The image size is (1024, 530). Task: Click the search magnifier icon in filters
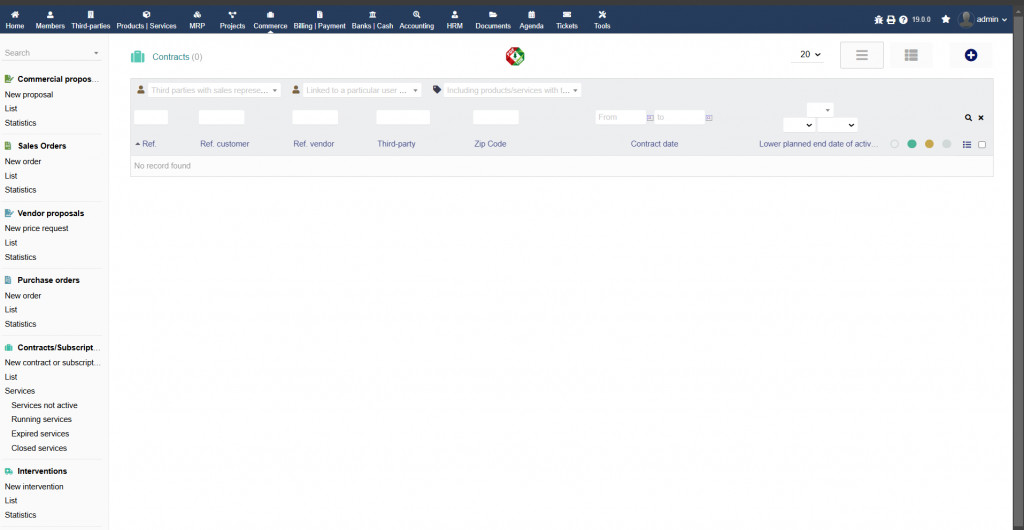968,117
